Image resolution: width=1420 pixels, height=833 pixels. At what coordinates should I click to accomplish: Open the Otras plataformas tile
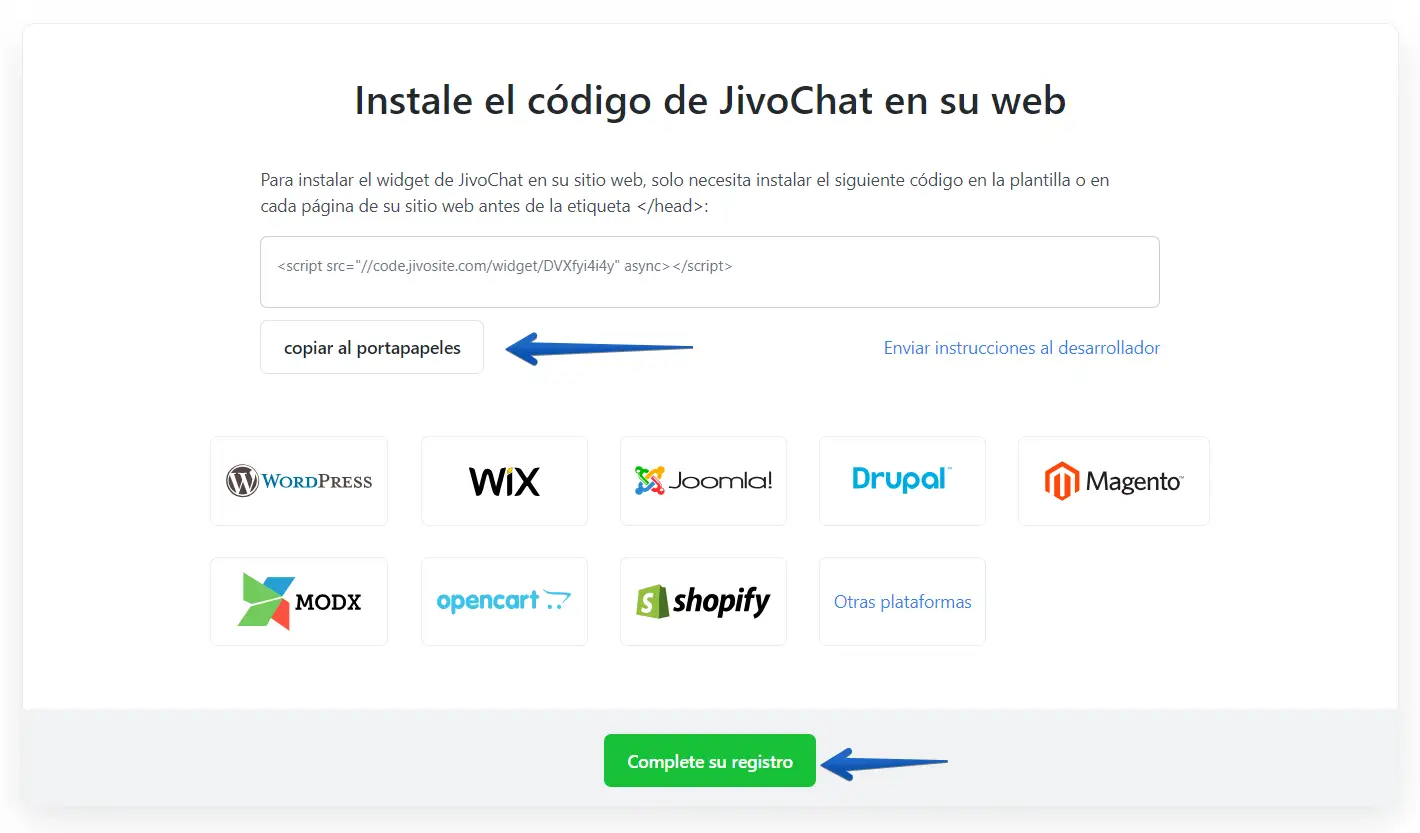[x=902, y=602]
